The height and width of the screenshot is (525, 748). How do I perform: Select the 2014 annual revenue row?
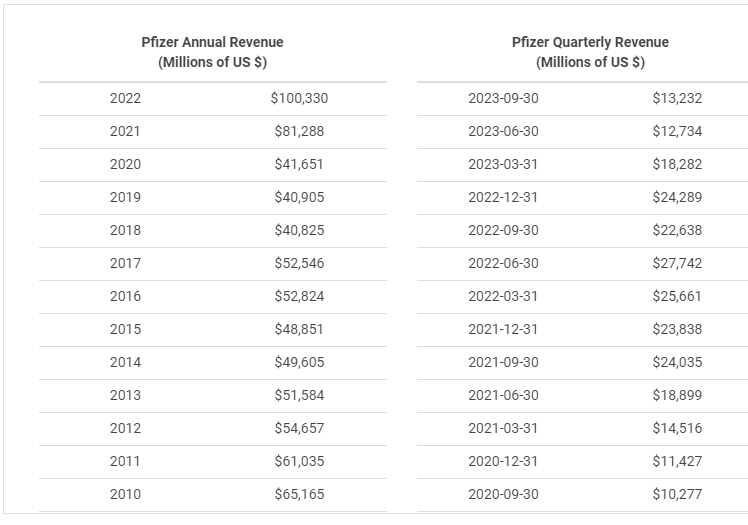[213, 362]
